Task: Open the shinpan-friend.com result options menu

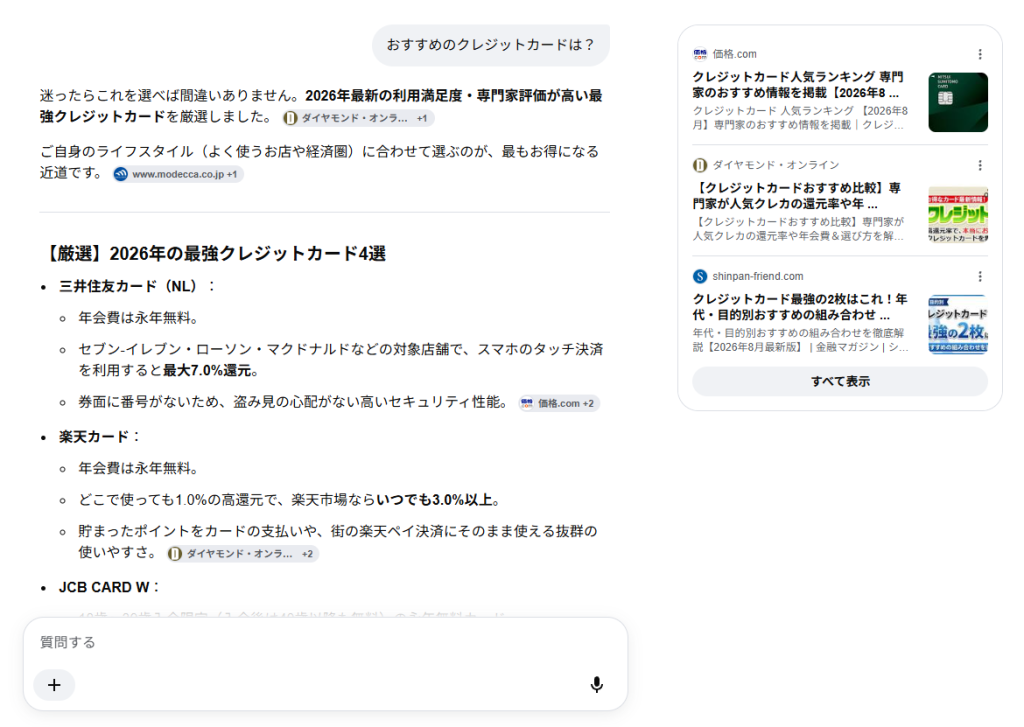Action: [x=980, y=276]
